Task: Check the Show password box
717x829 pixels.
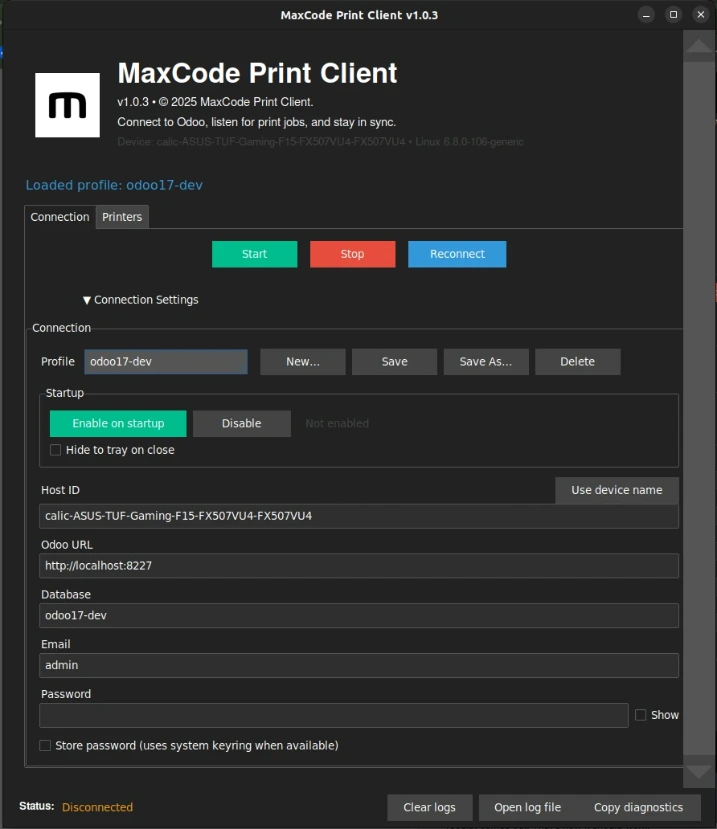Action: pyautogui.click(x=641, y=715)
